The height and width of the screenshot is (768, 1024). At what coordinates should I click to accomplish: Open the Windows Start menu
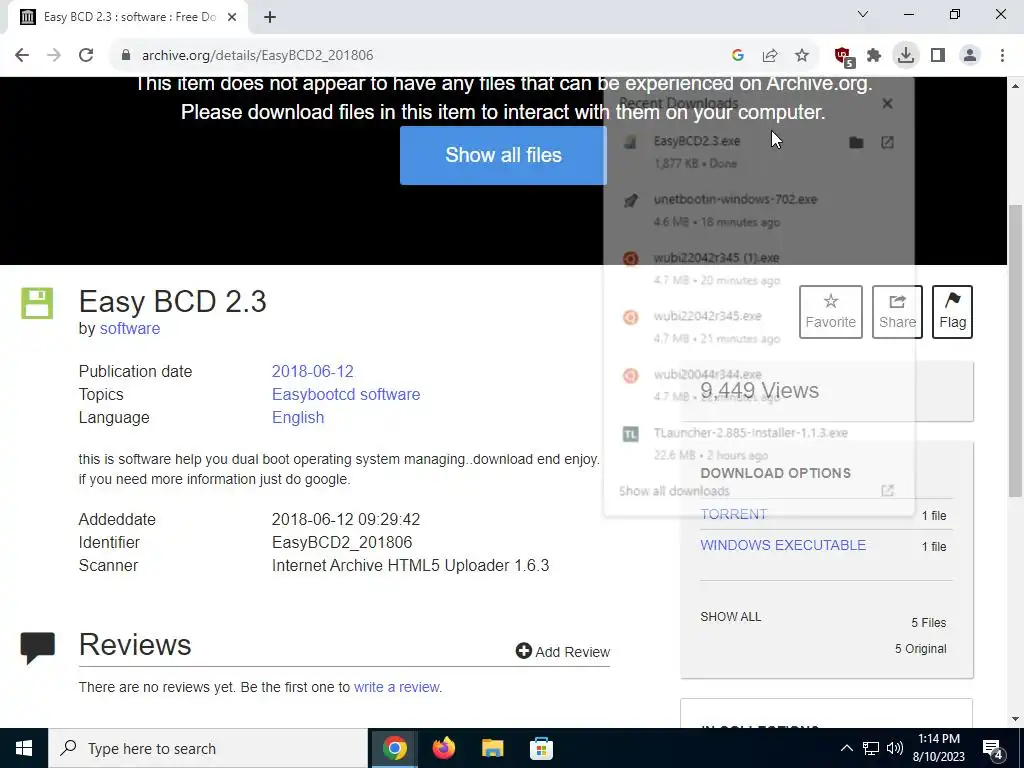point(24,748)
